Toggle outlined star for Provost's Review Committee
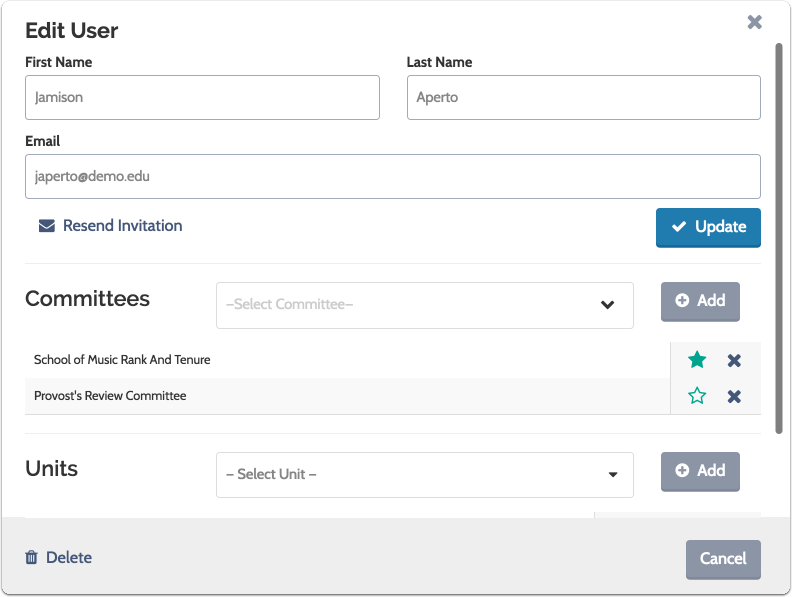792x597 pixels. pos(697,396)
